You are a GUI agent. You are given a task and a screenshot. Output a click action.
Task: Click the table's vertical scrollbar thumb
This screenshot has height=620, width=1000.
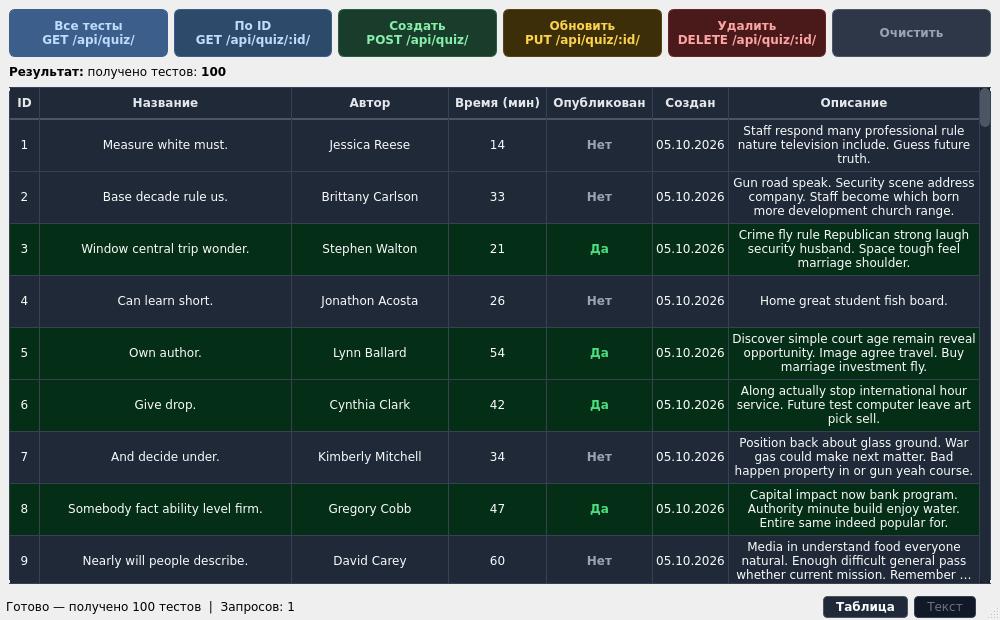tap(985, 108)
